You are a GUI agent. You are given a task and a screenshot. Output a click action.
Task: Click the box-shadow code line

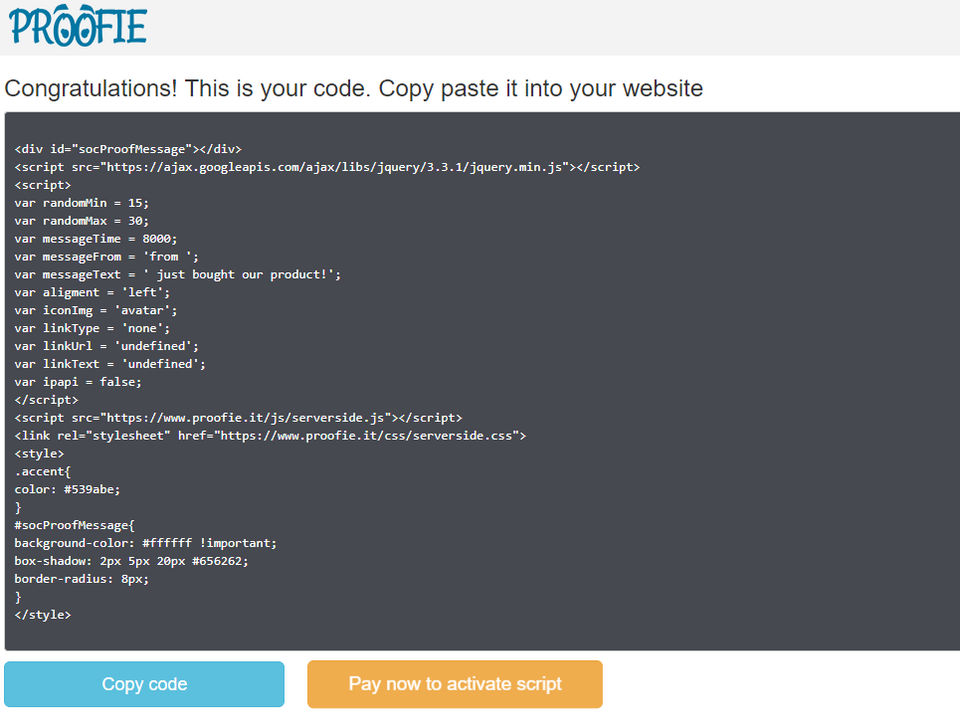point(132,561)
